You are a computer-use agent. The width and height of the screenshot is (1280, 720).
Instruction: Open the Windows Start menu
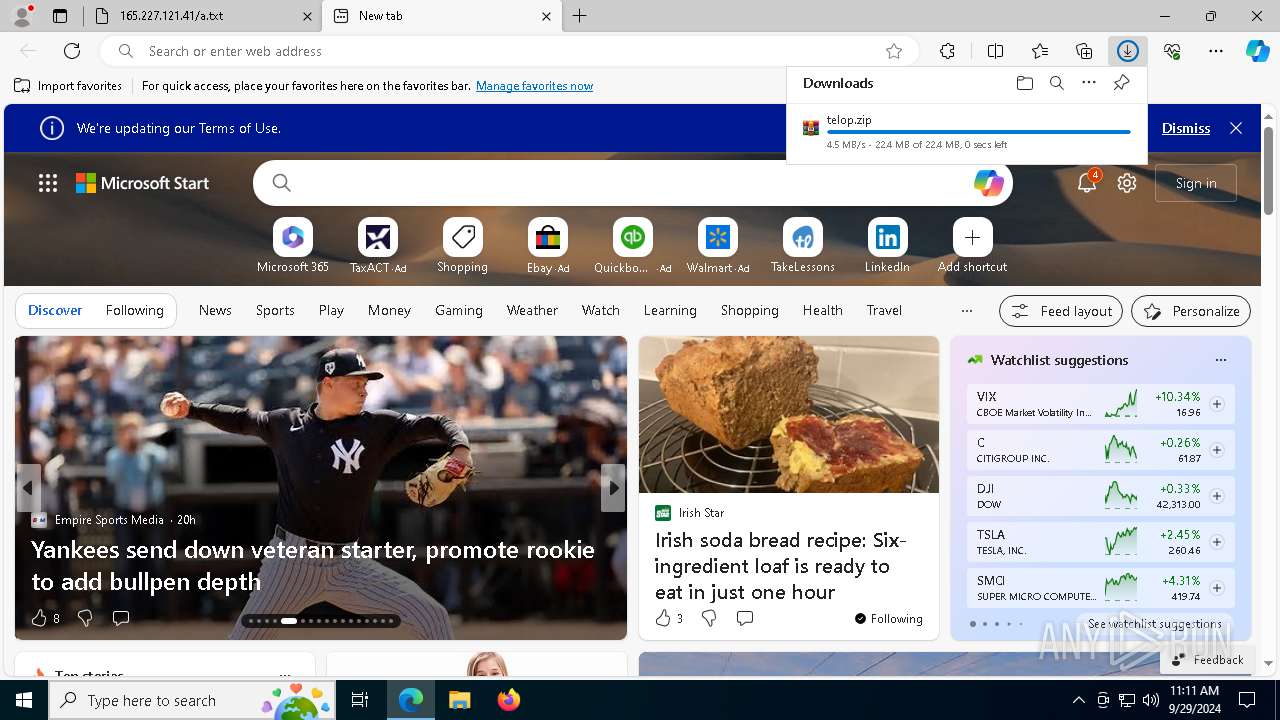tap(24, 700)
